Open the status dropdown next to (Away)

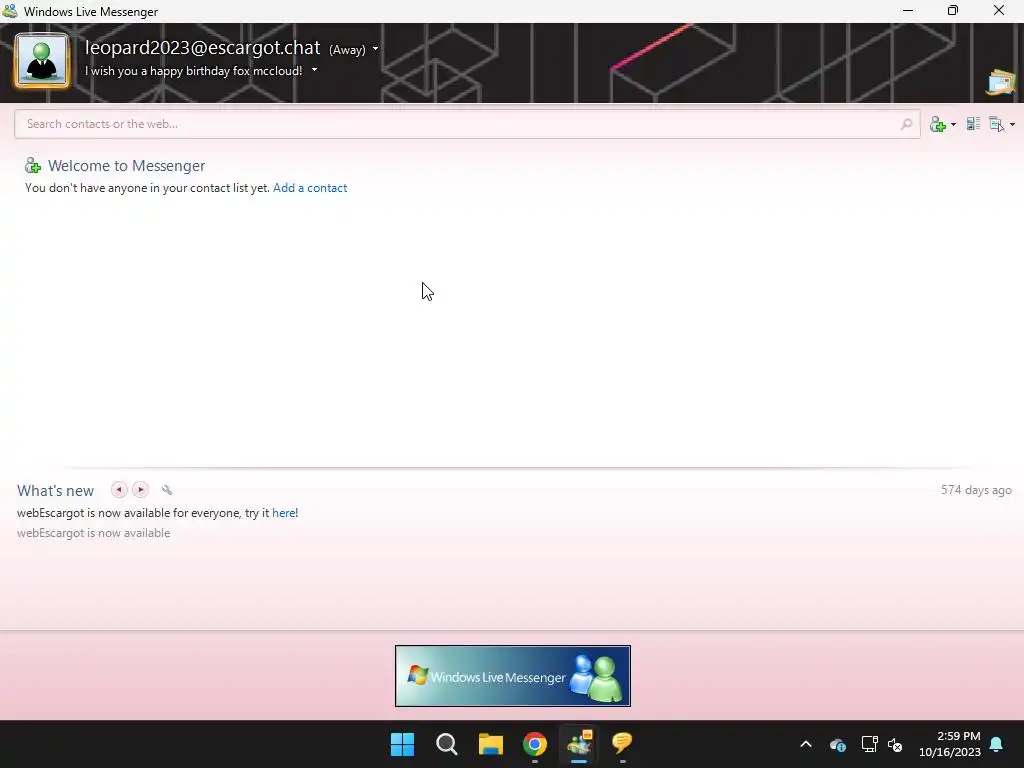click(376, 49)
